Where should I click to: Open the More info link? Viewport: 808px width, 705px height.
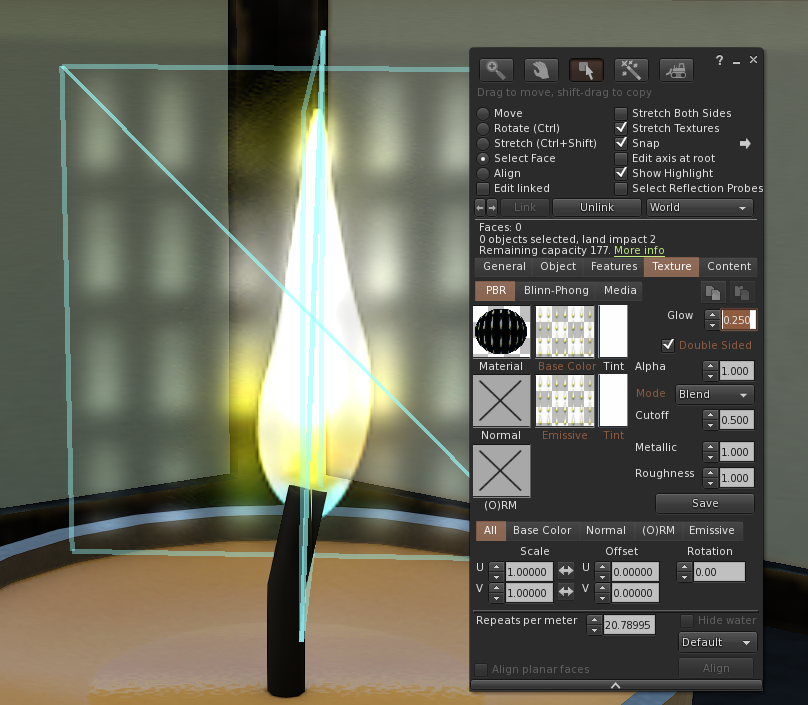[x=639, y=250]
